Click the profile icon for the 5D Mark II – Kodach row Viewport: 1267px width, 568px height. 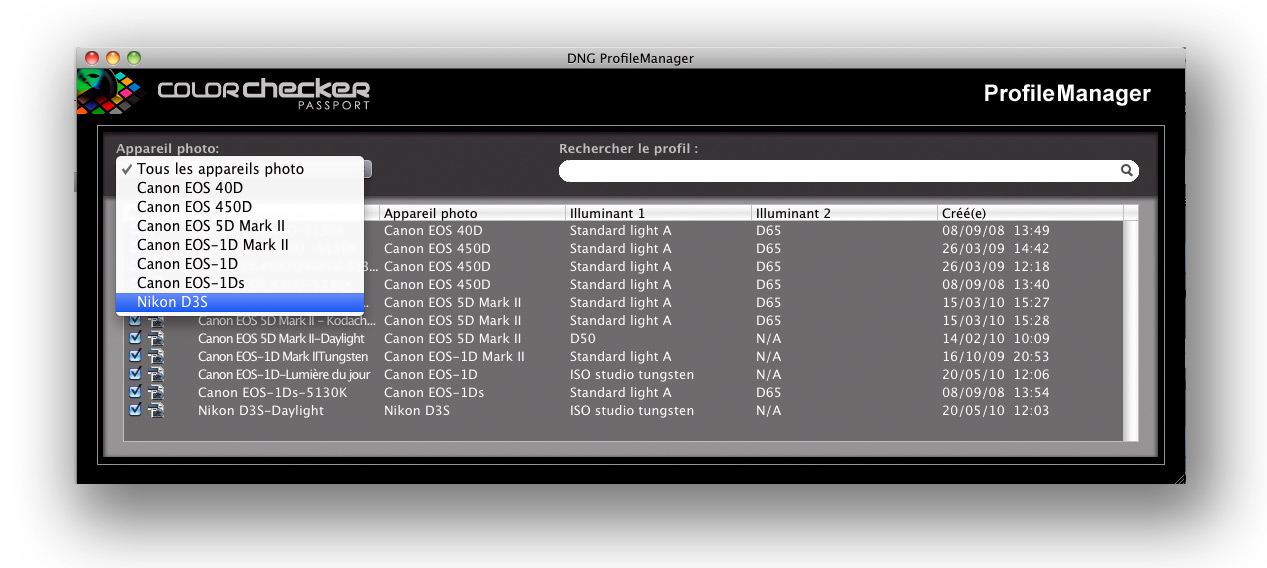click(x=157, y=321)
